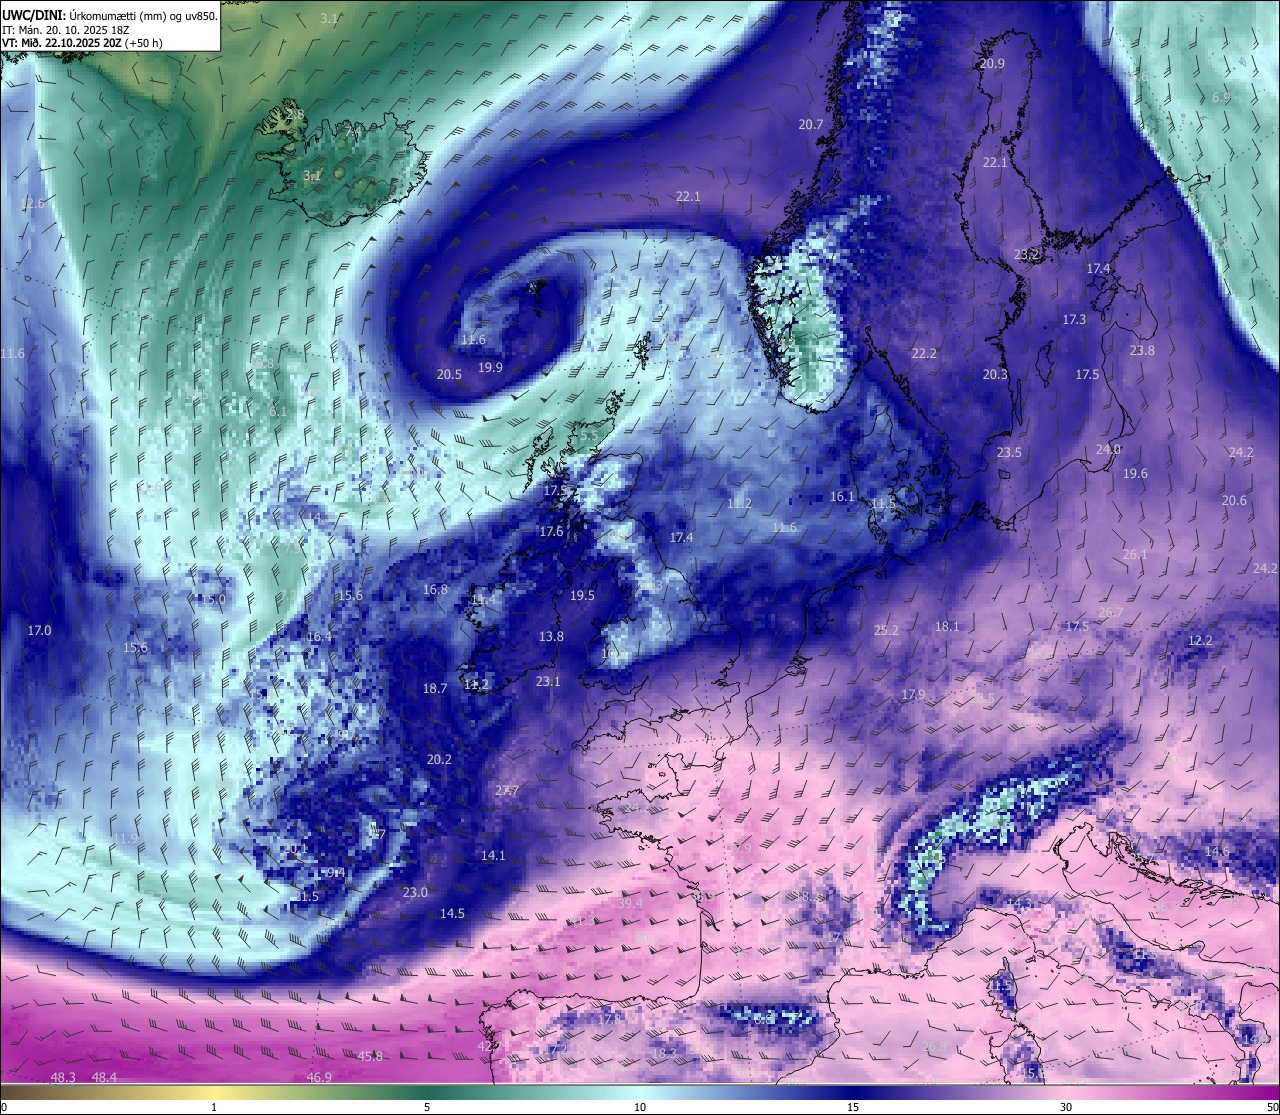Click the 17.0 value on the west Atlantic edge
This screenshot has width=1280, height=1115.
(x=39, y=630)
